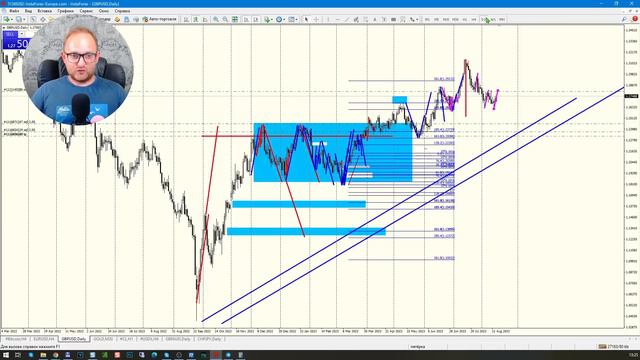The width and height of the screenshot is (640, 360).
Task: Open Task View on the taskbar
Action: (18, 355)
